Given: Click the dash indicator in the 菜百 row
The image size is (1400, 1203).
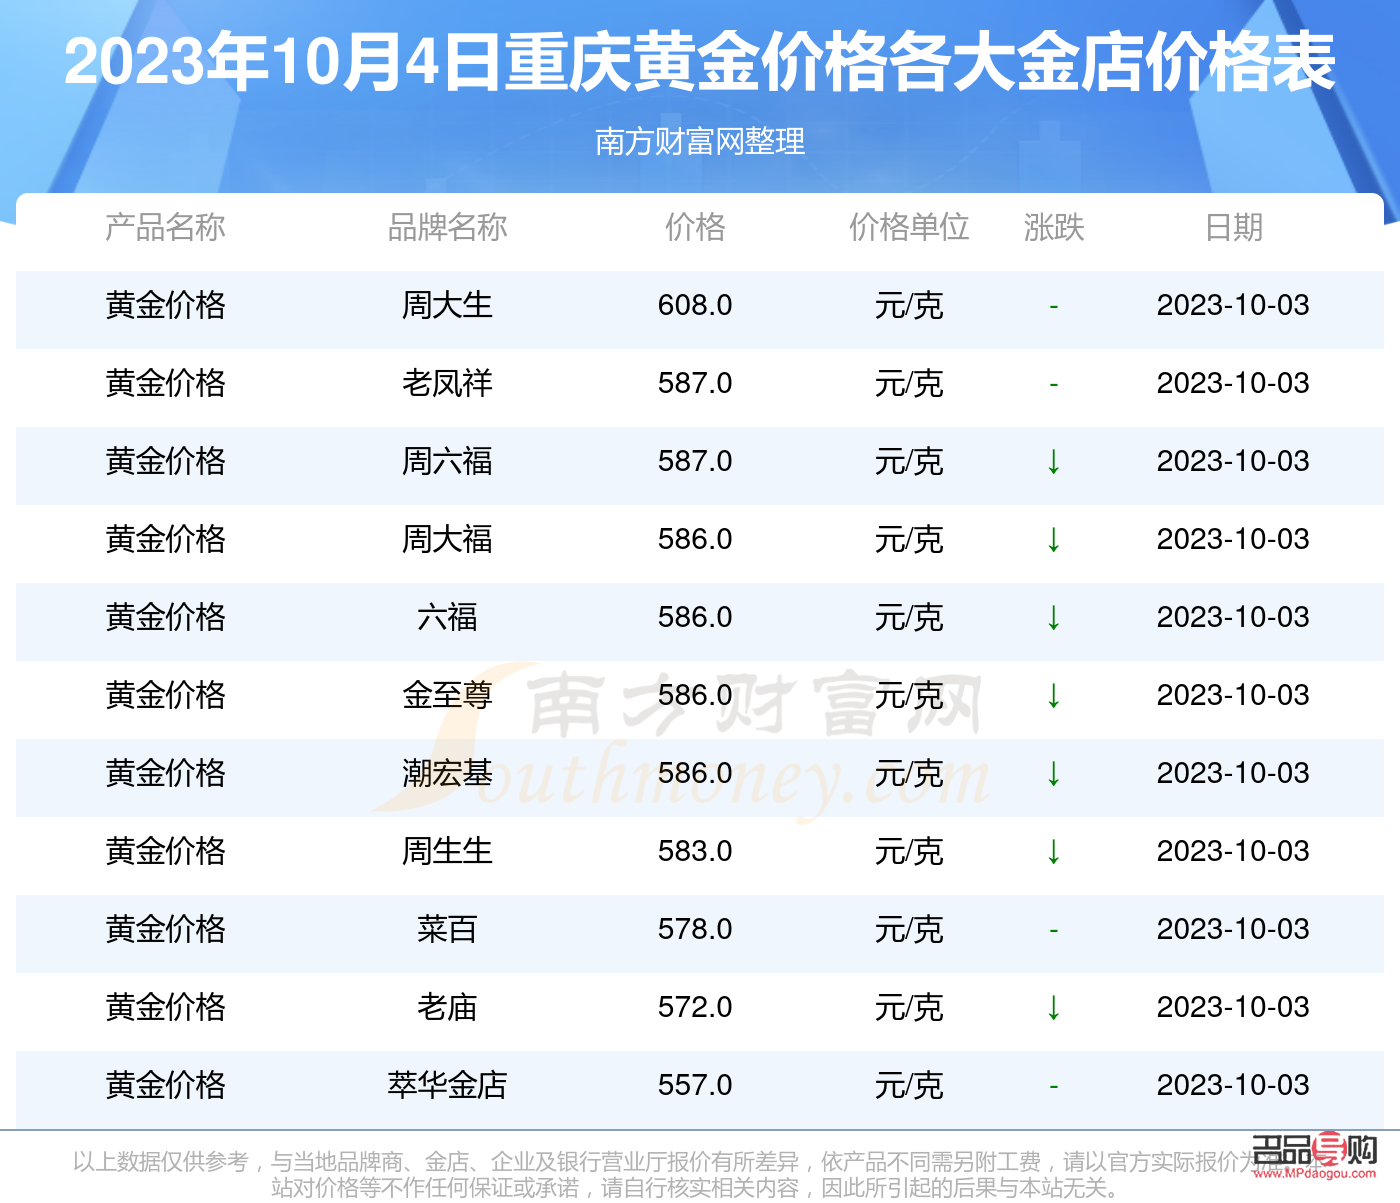Looking at the screenshot, I should coord(1054,929).
